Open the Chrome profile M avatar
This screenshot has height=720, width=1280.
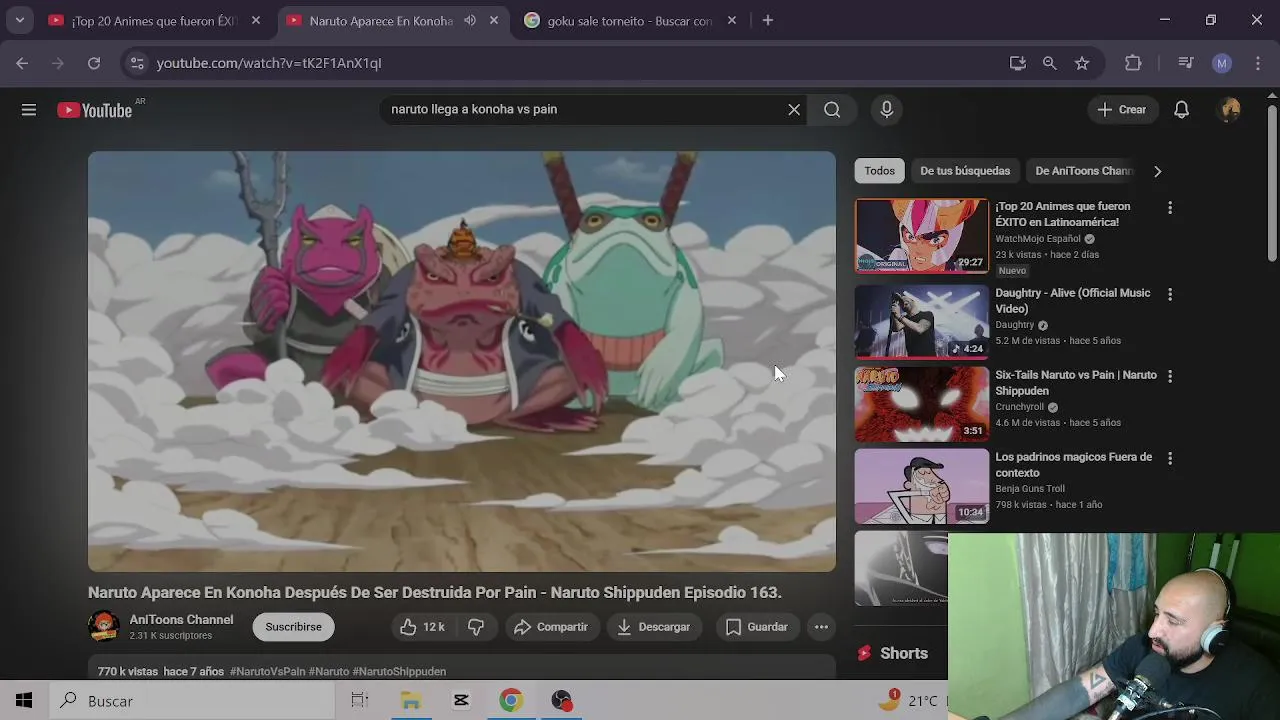[1222, 63]
